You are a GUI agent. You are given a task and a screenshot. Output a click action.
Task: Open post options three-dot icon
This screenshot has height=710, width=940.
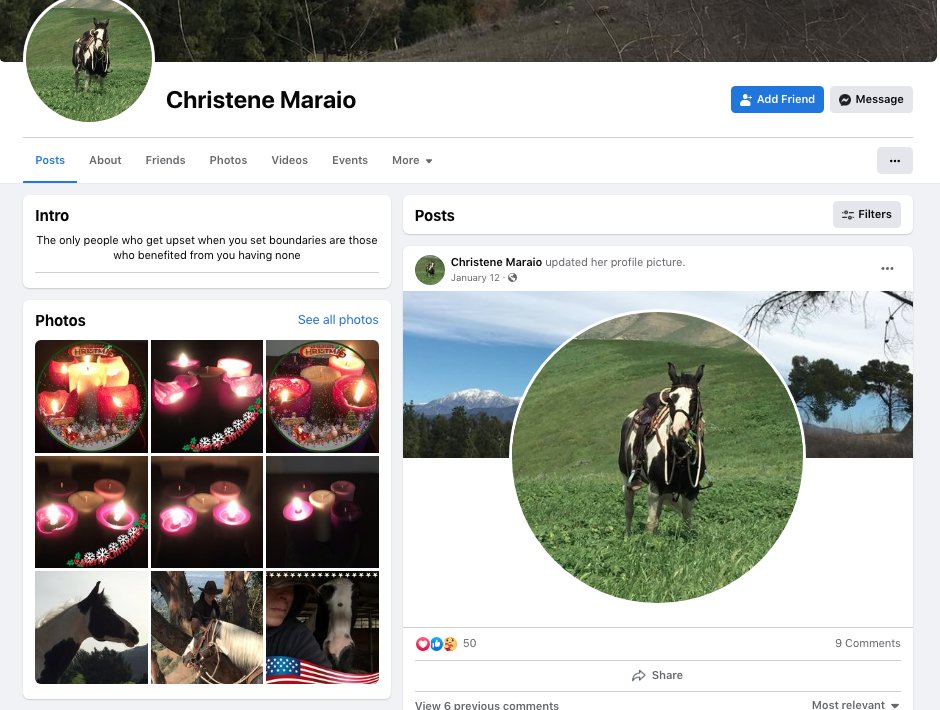click(887, 269)
